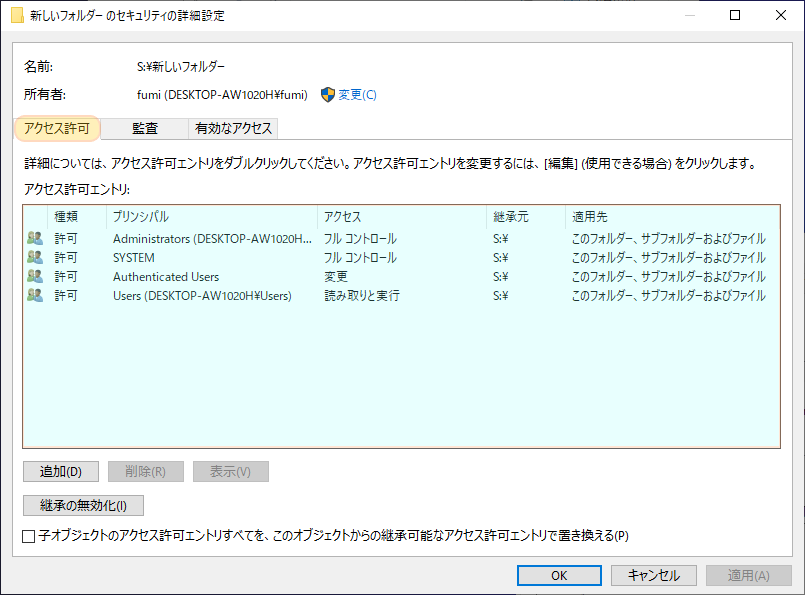805x595 pixels.
Task: Sort by the プリンシパル column header
Action: point(212,217)
